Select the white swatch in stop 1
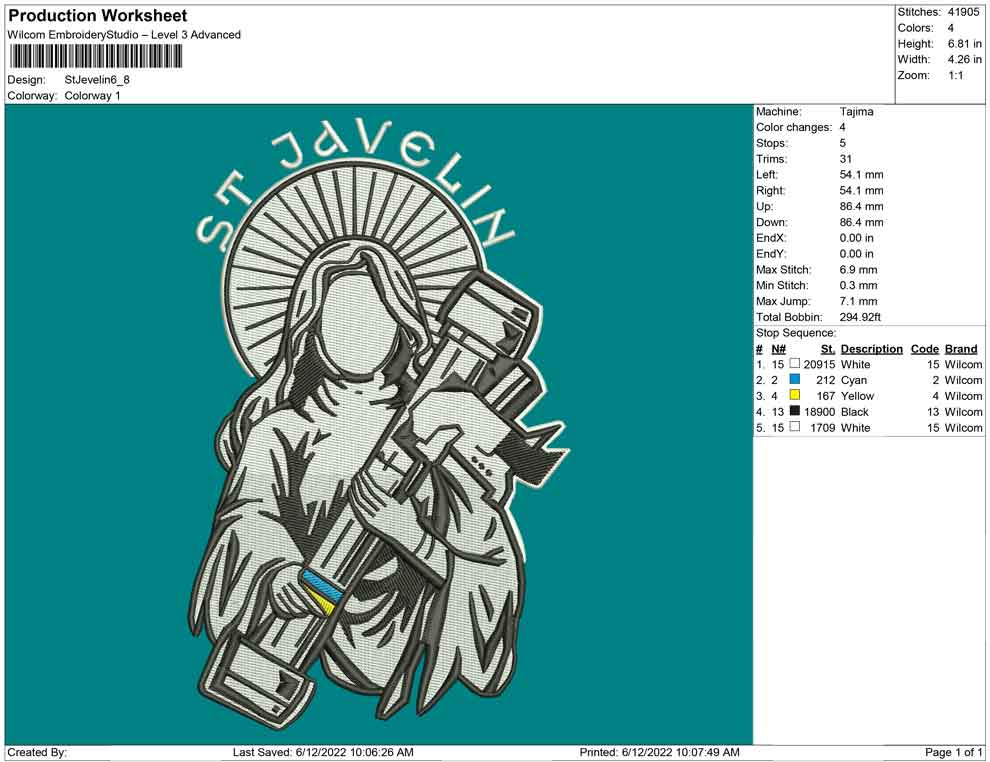The width and height of the screenshot is (990, 762). point(795,364)
